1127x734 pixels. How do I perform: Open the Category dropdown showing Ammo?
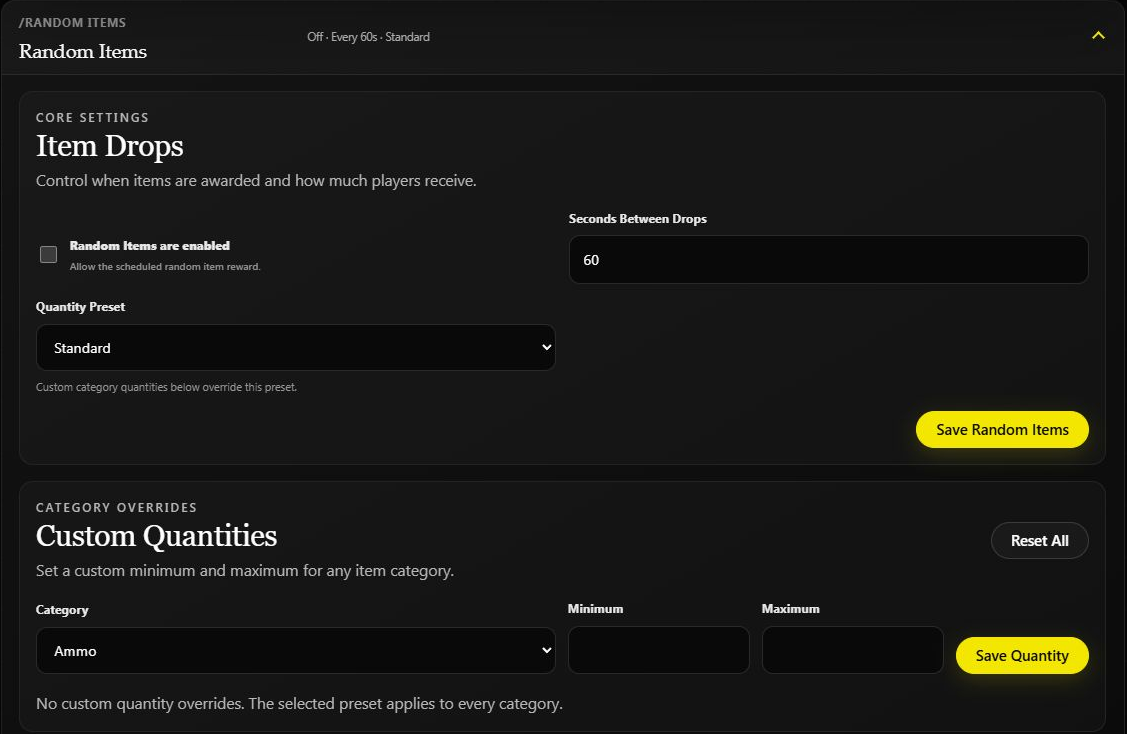(295, 651)
